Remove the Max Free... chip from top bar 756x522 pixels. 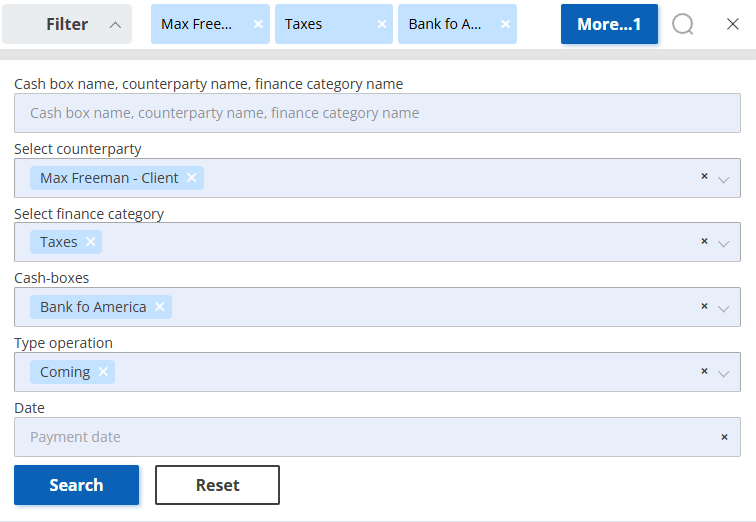258,24
